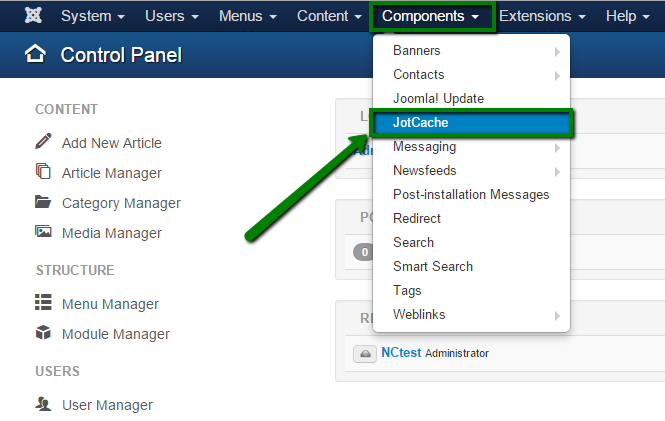Click the Control Panel home icon
The height and width of the screenshot is (421, 665).
[x=35, y=54]
